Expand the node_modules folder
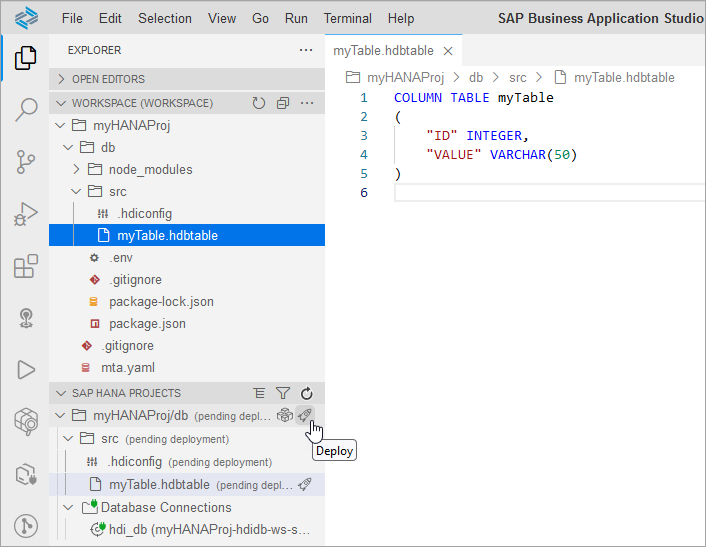The image size is (706, 547). tap(76, 169)
